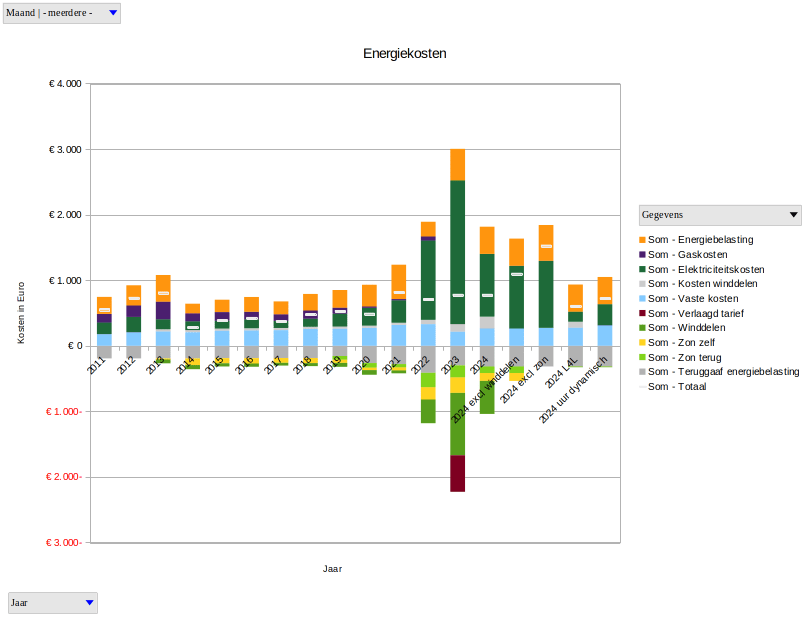The image size is (811, 617).
Task: Open the Maand field dropdown arrow
Action: (x=112, y=13)
